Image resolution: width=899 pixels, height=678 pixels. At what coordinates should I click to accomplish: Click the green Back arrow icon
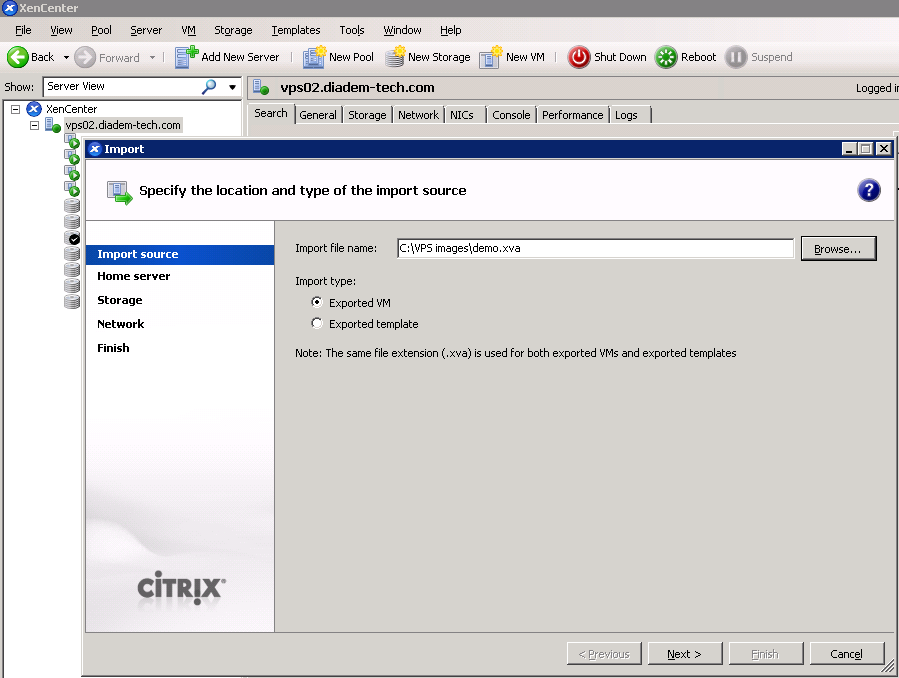[17, 57]
